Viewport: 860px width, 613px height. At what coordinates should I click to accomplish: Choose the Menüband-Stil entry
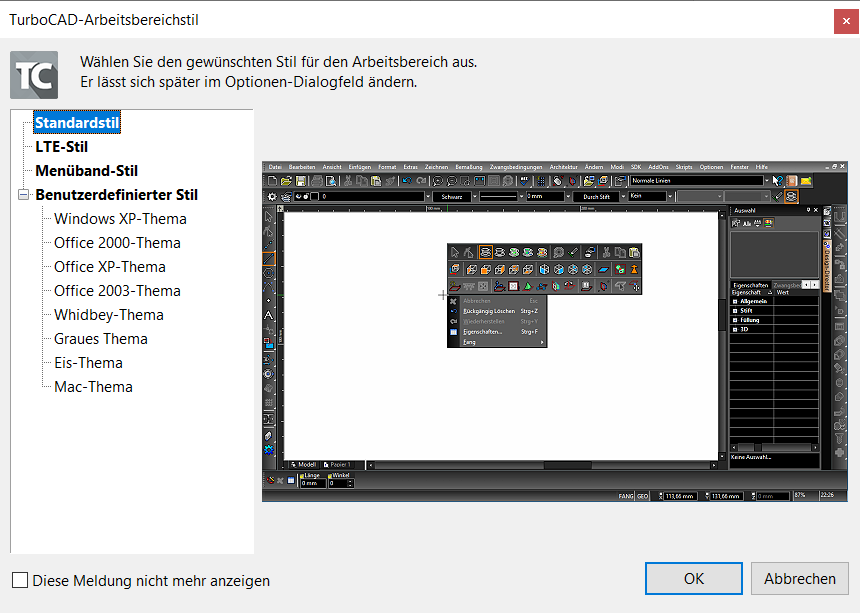(x=87, y=171)
